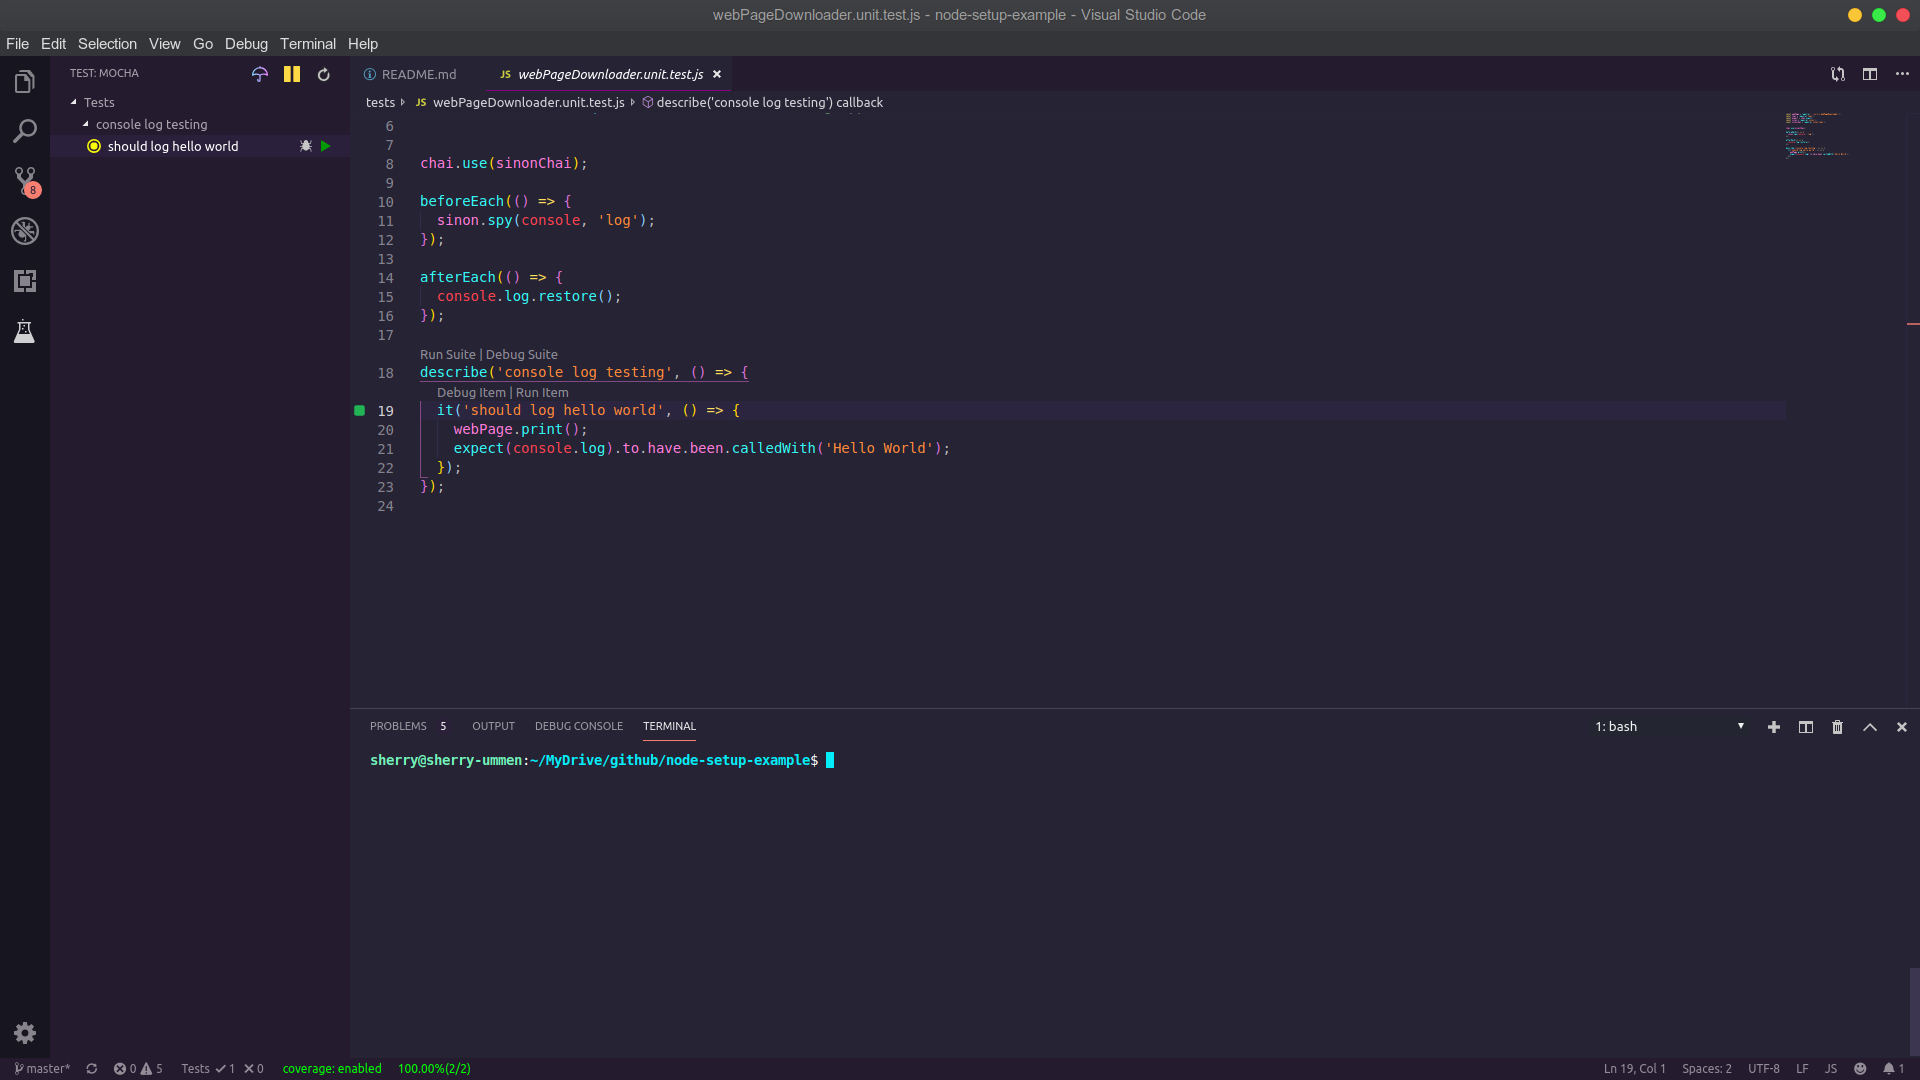Open the Explorer view in activity bar
This screenshot has height=1080, width=1920.
(x=25, y=82)
